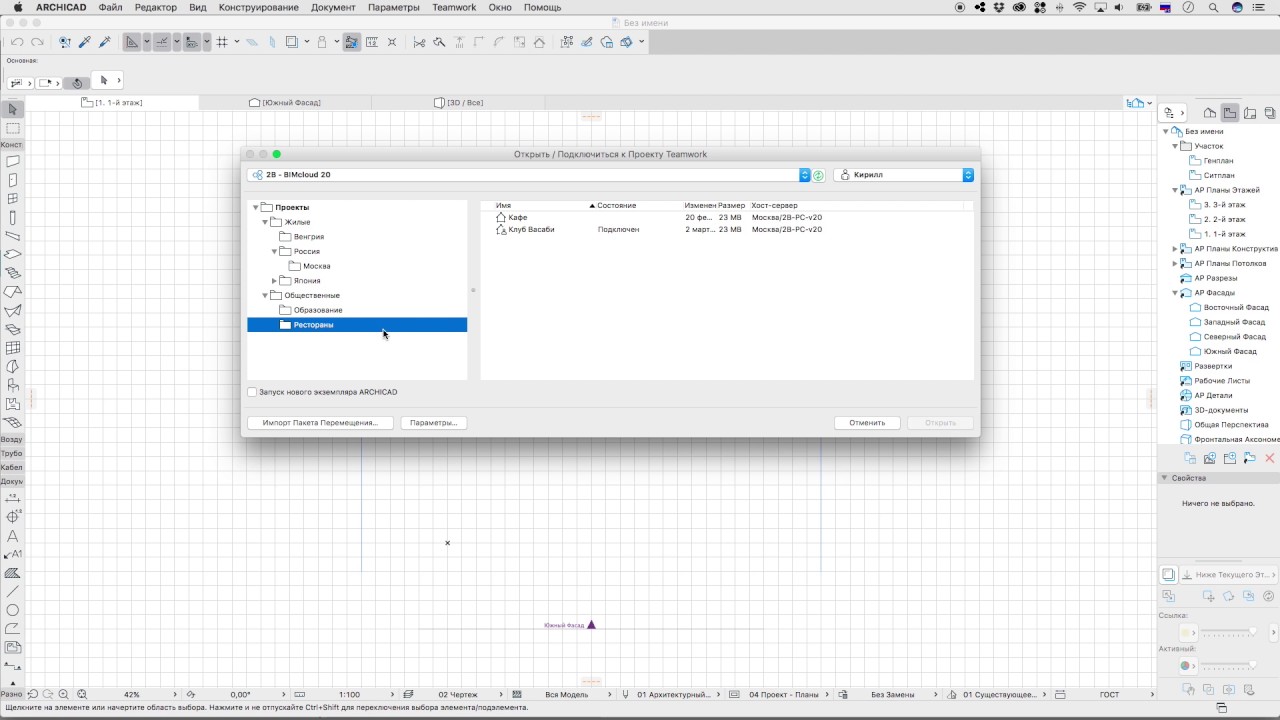Select the Line tool in the toolbox
The image size is (1280, 720).
[x=13, y=591]
